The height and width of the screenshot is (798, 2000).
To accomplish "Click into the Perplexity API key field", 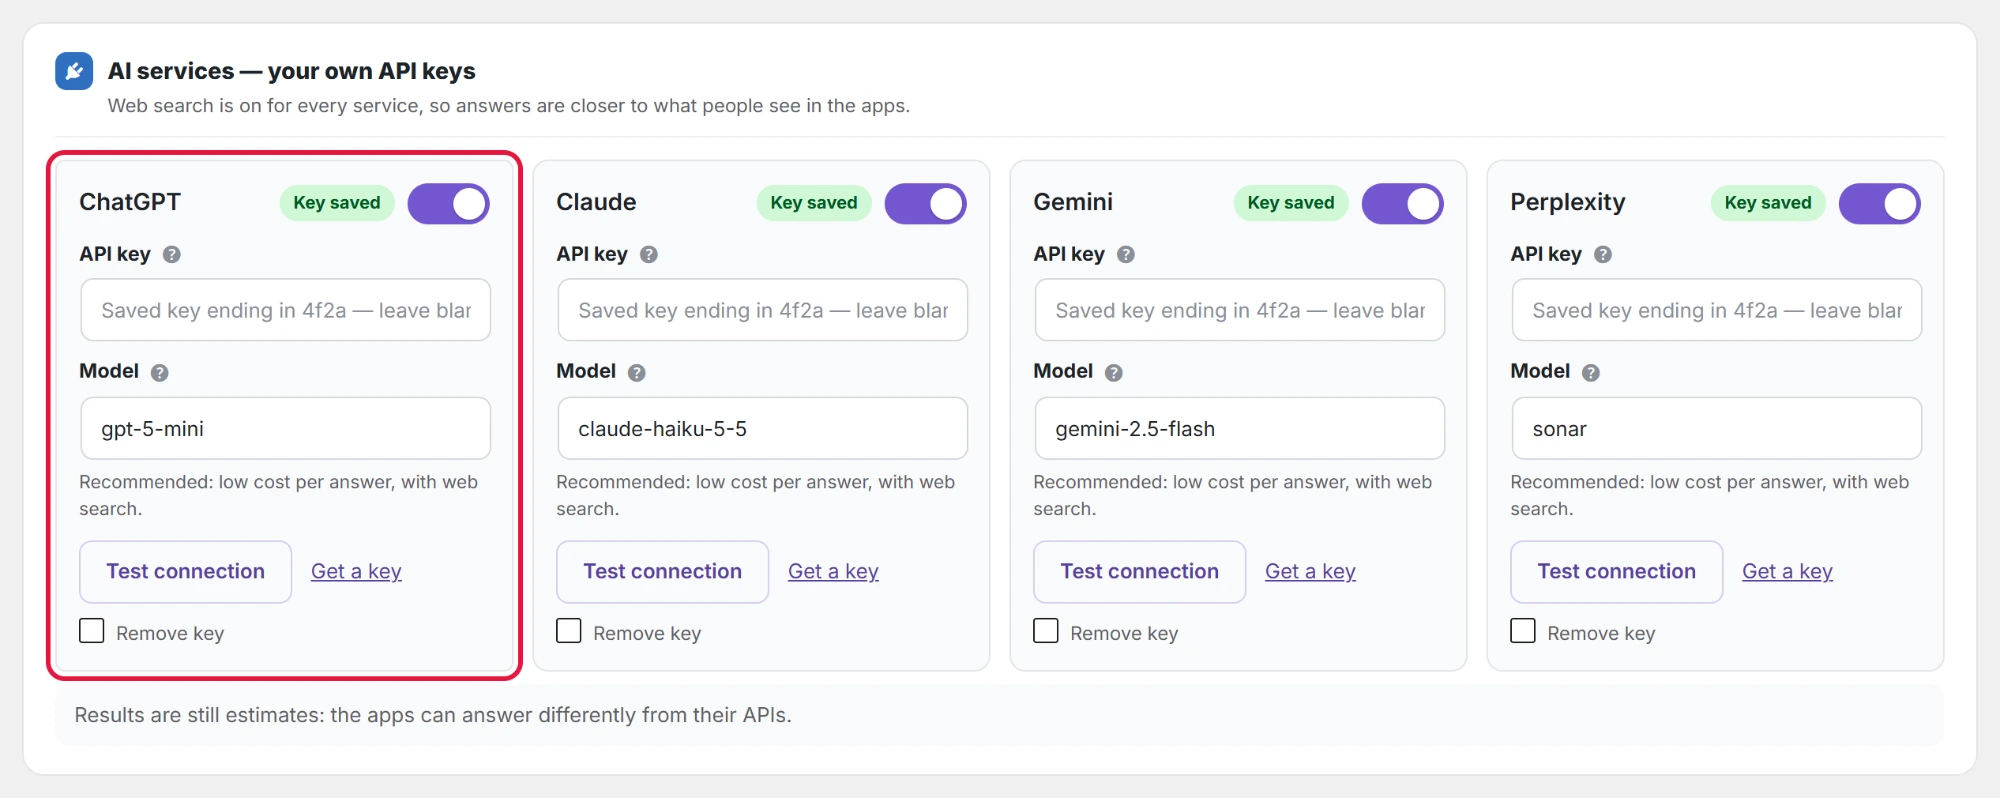I will click(x=1716, y=310).
